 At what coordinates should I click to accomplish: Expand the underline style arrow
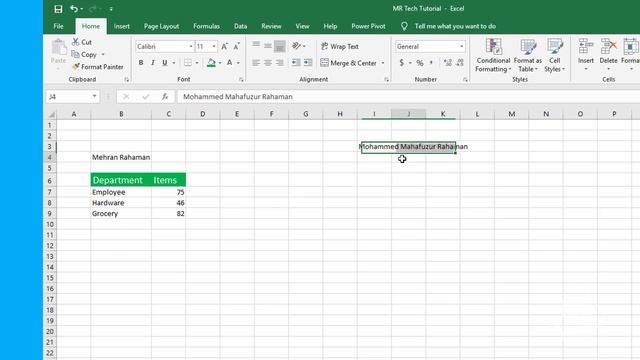point(174,63)
